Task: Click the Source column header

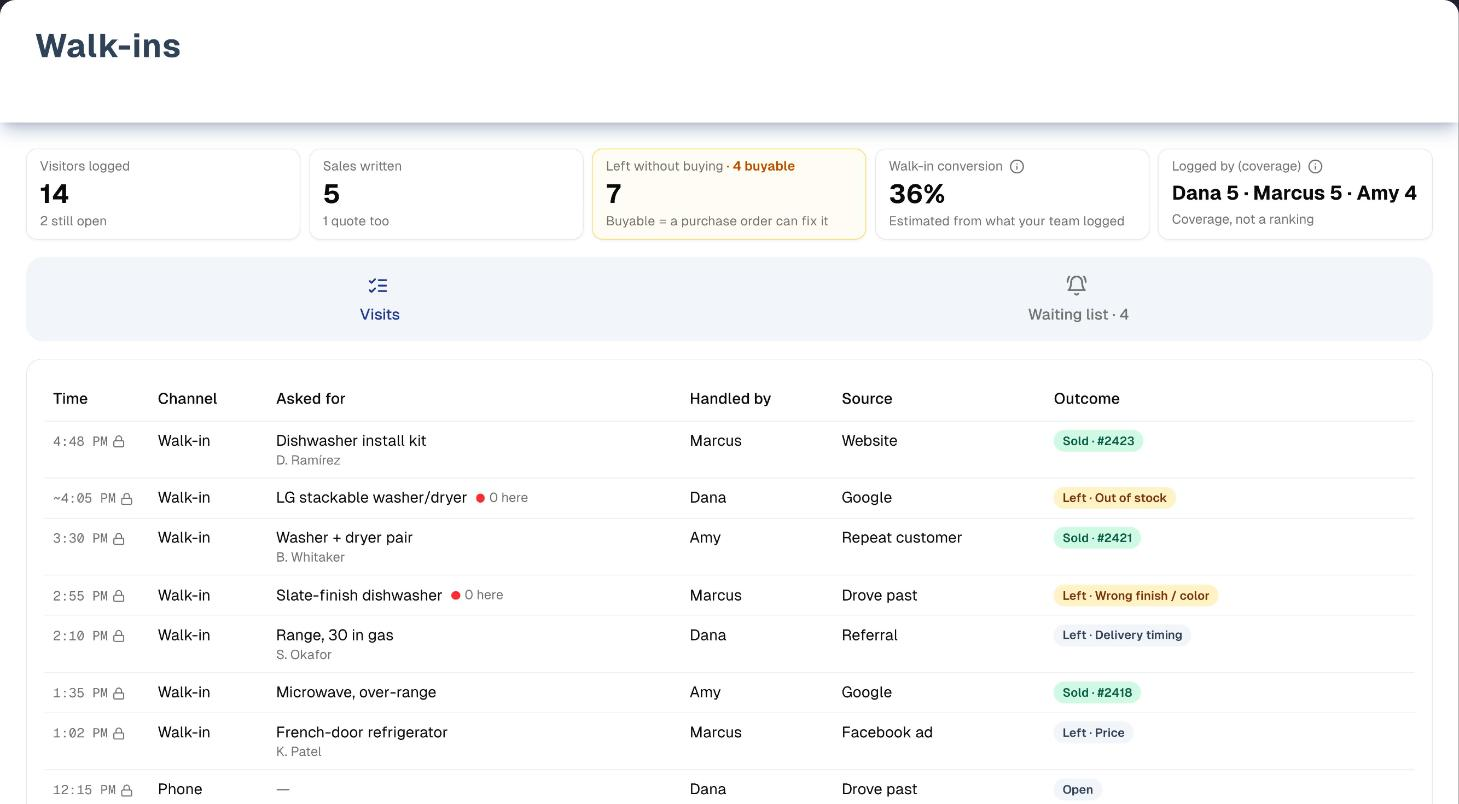Action: pos(867,399)
